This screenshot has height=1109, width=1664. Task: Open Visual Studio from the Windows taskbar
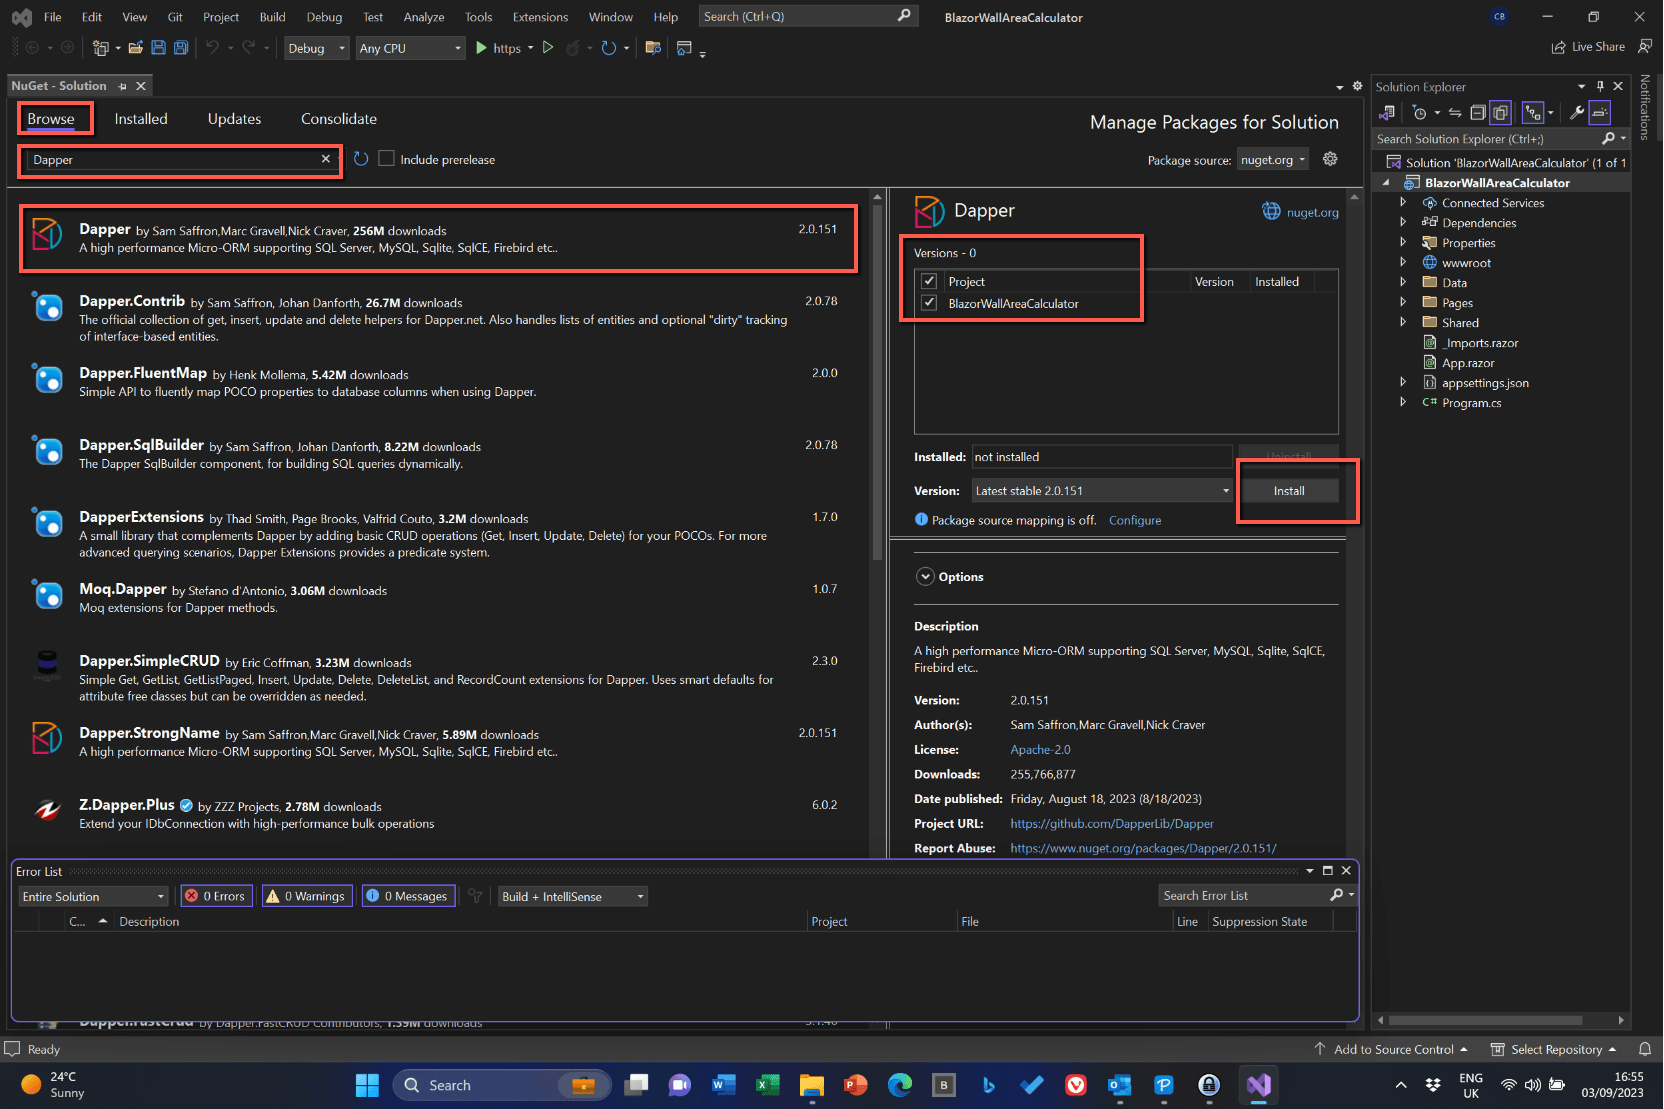click(x=1259, y=1085)
